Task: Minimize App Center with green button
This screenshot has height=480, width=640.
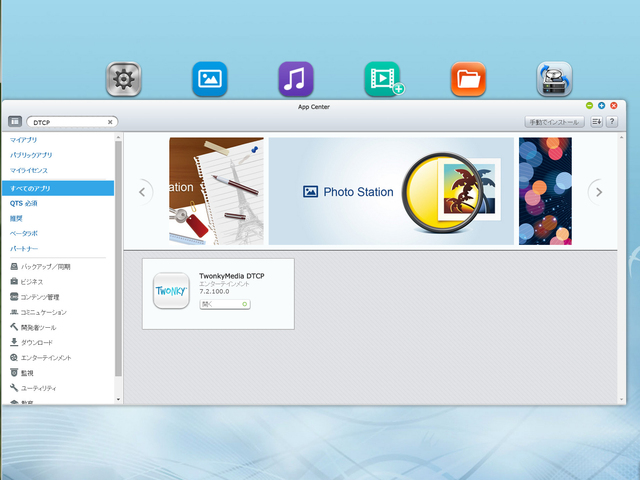Action: 589,106
